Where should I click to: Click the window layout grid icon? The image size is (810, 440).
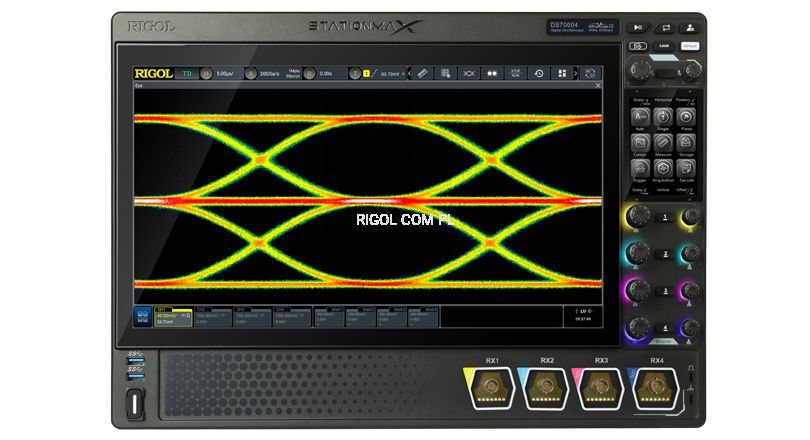(x=563, y=73)
